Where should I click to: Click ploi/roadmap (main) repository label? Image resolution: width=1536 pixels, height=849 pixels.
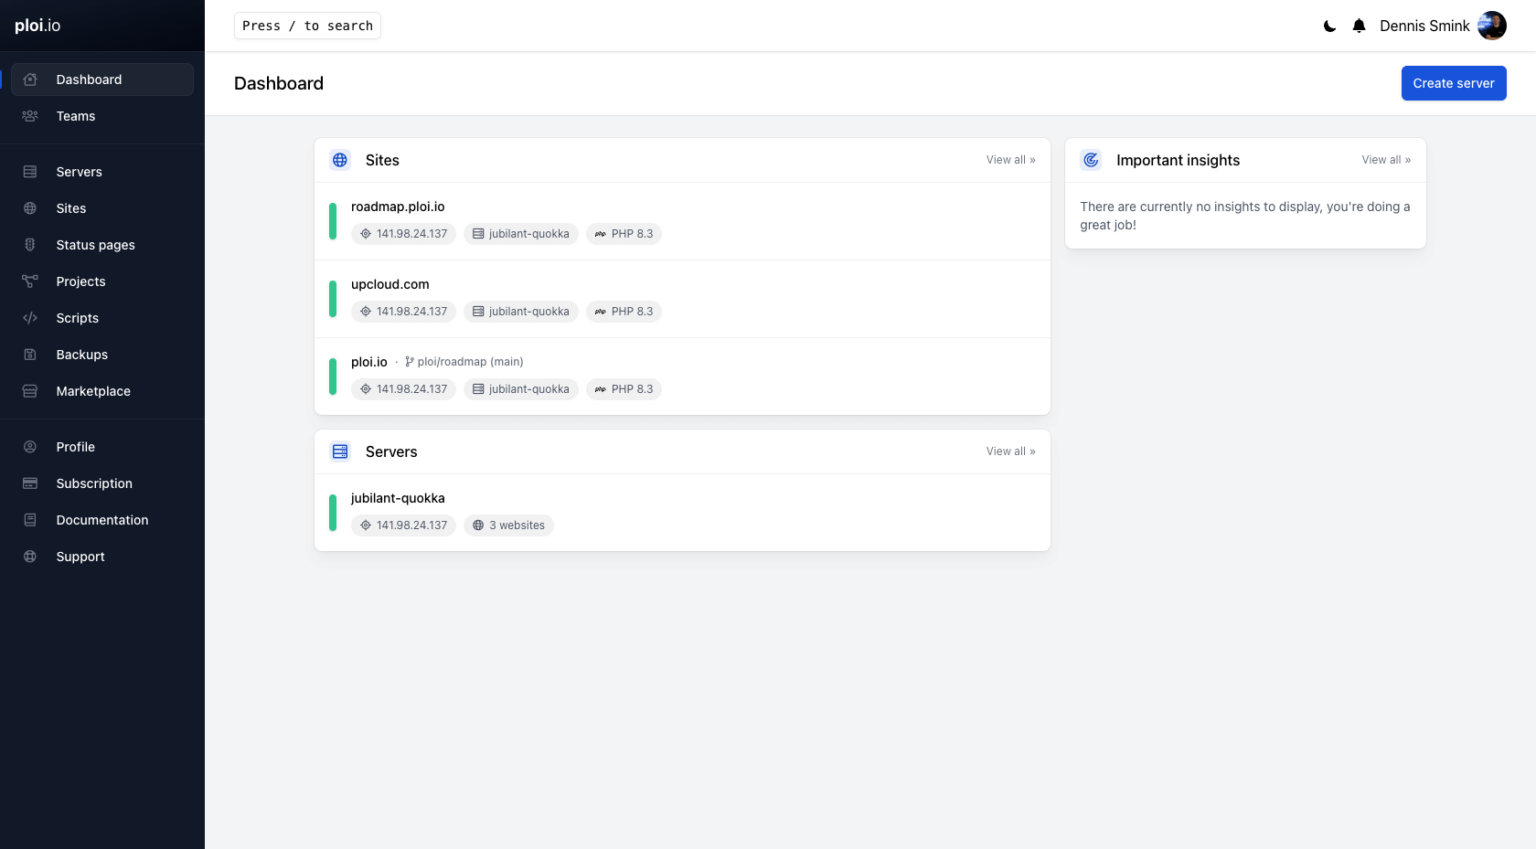click(464, 362)
